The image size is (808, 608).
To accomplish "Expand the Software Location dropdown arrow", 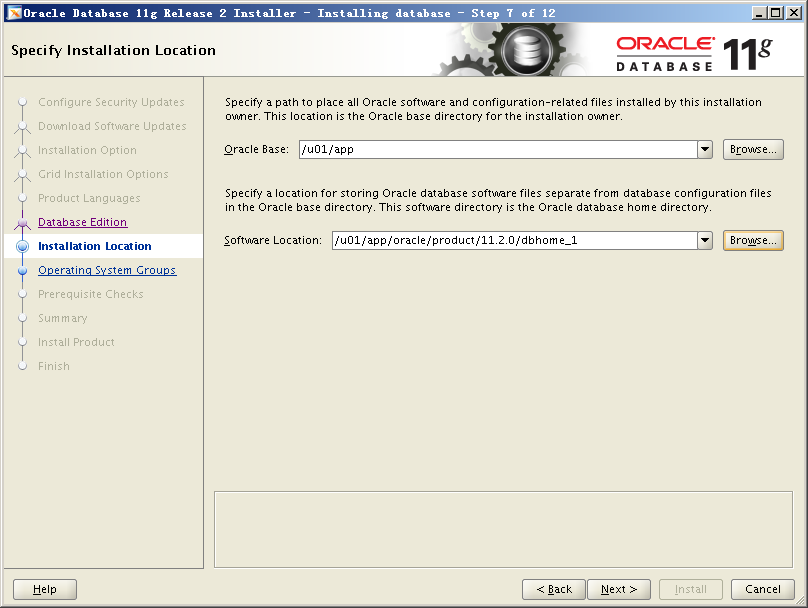I will [x=704, y=241].
